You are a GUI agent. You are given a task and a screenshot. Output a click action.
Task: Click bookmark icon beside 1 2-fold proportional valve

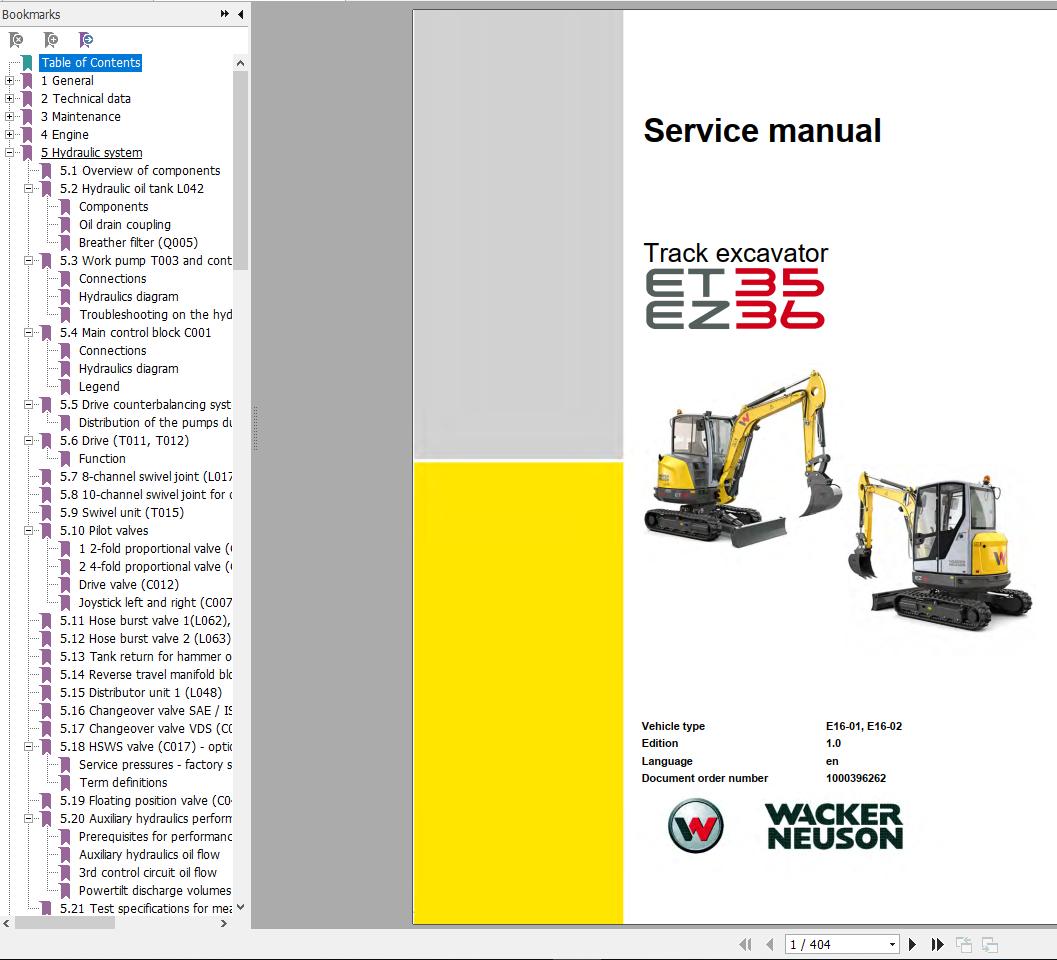[65, 549]
